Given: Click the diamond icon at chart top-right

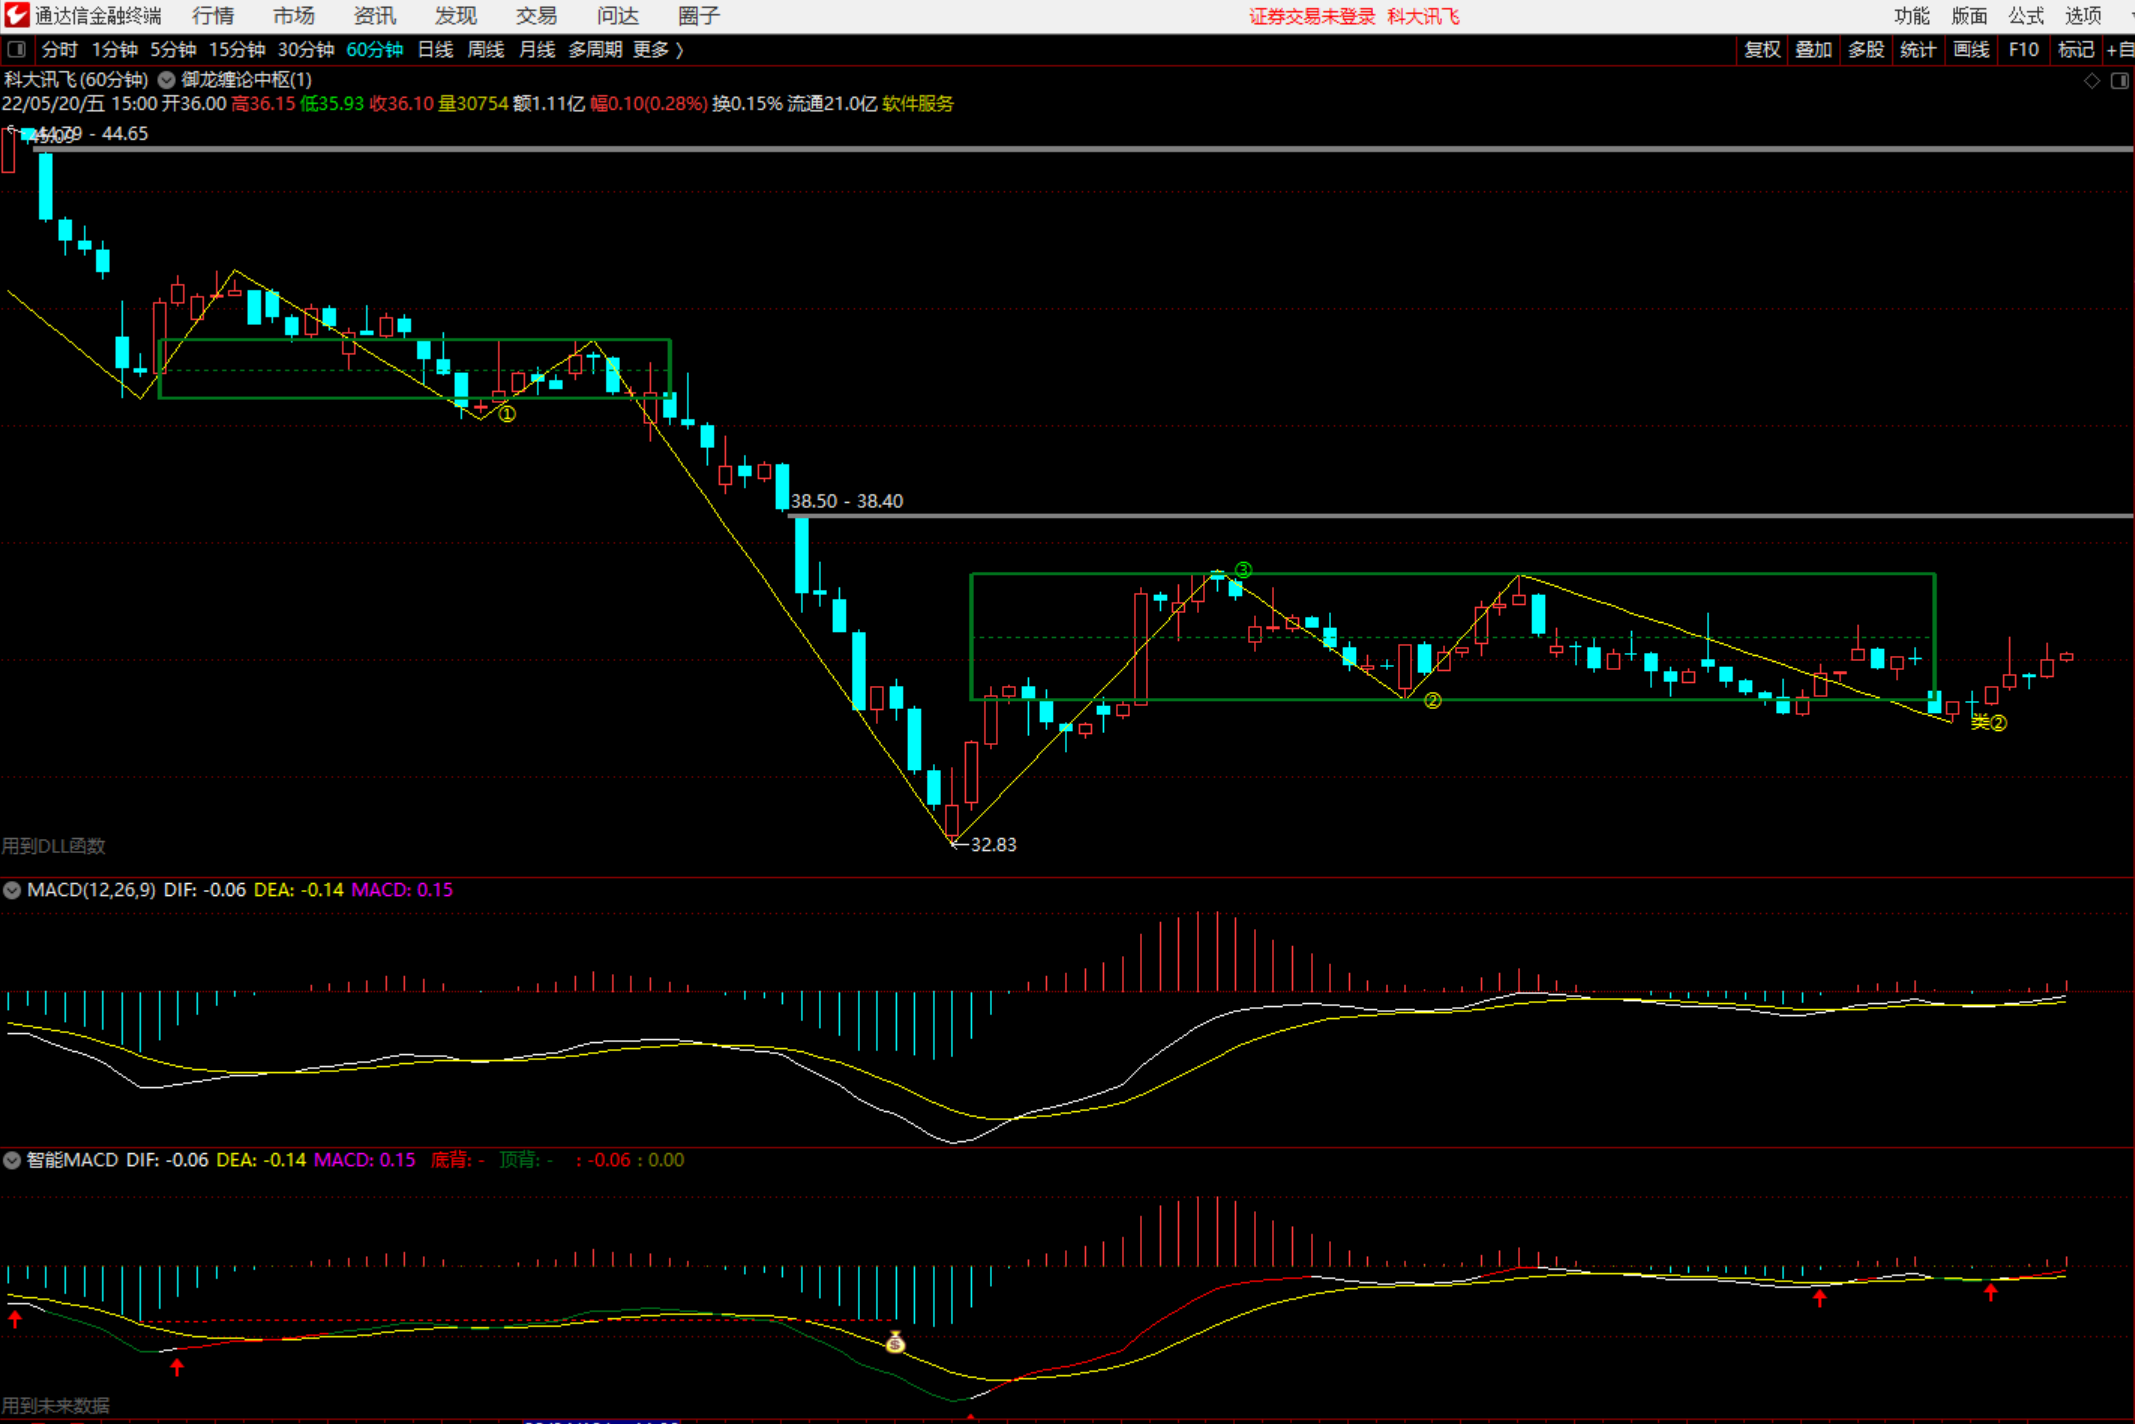Looking at the screenshot, I should click(2091, 80).
